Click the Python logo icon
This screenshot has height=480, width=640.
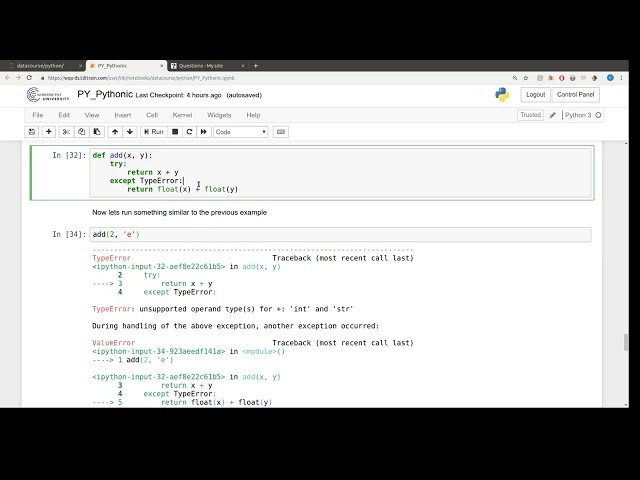502,95
